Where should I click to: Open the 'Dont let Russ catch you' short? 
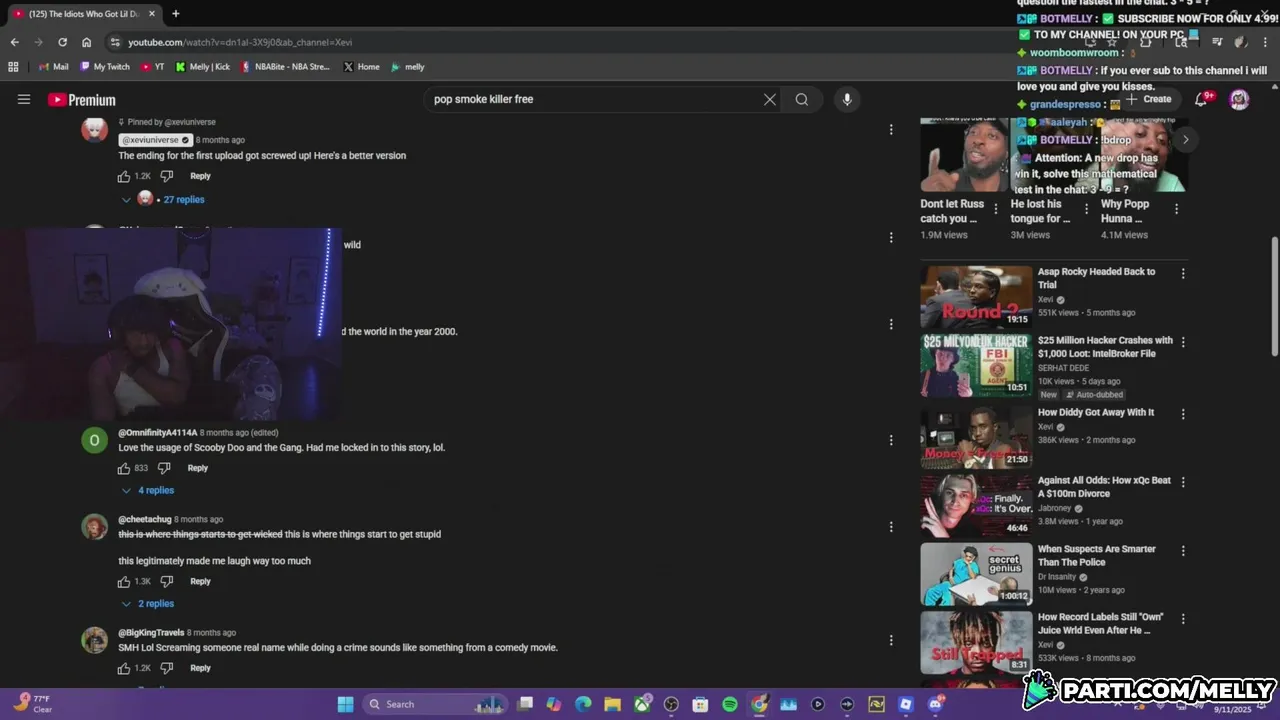pos(965,155)
